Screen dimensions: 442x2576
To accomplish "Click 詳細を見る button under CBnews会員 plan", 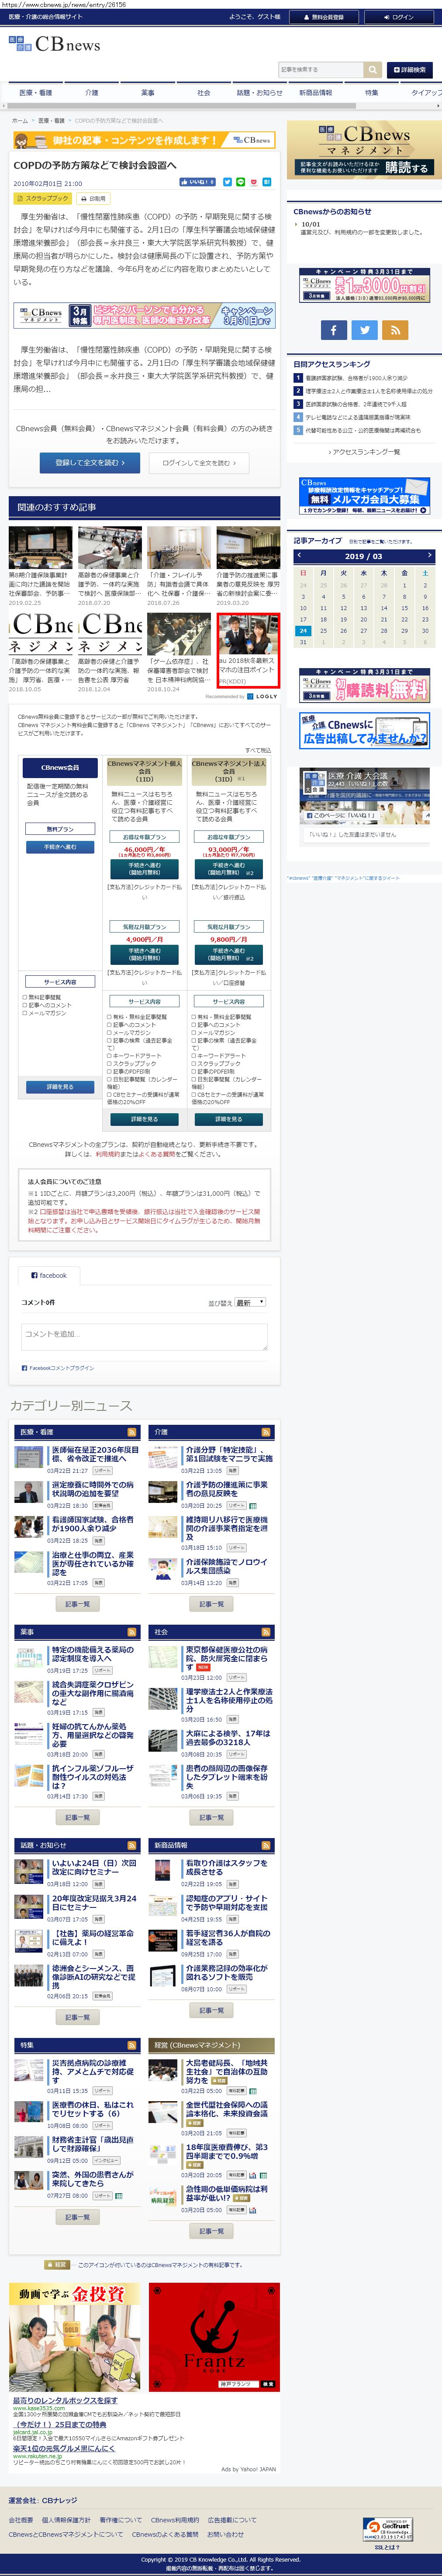I will point(60,1087).
